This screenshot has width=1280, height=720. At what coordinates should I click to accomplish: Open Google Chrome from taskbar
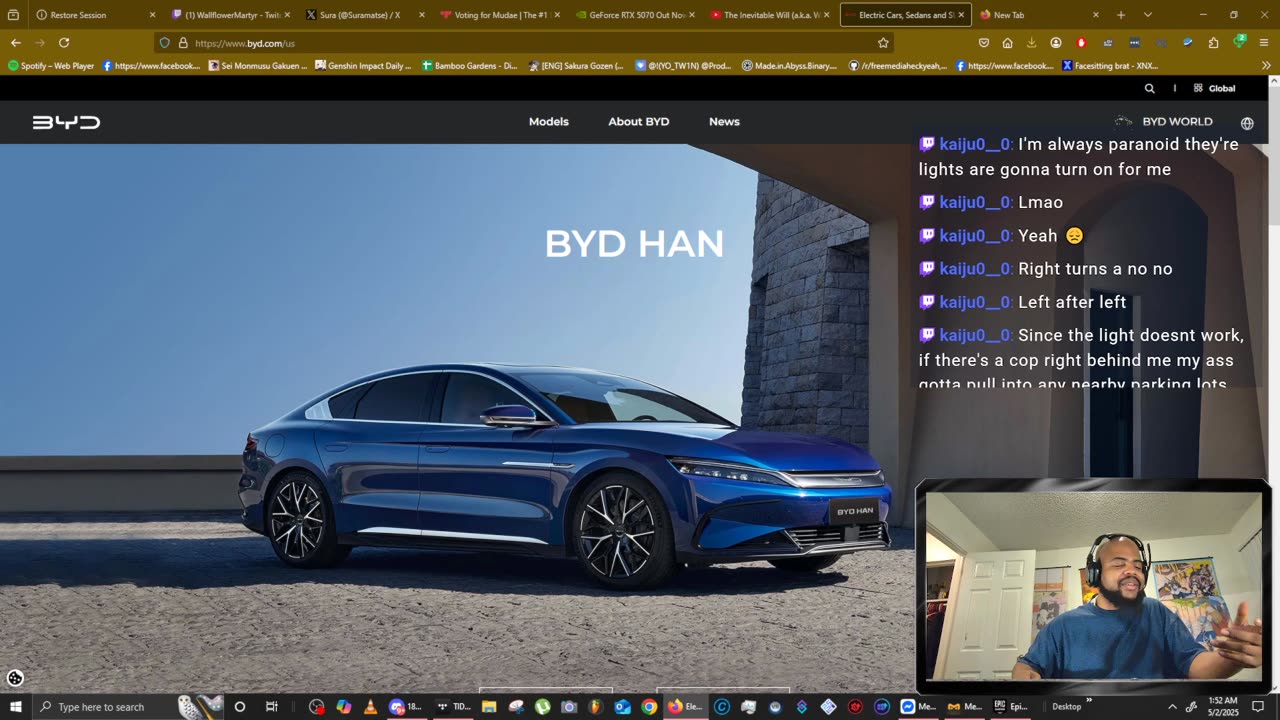point(649,707)
